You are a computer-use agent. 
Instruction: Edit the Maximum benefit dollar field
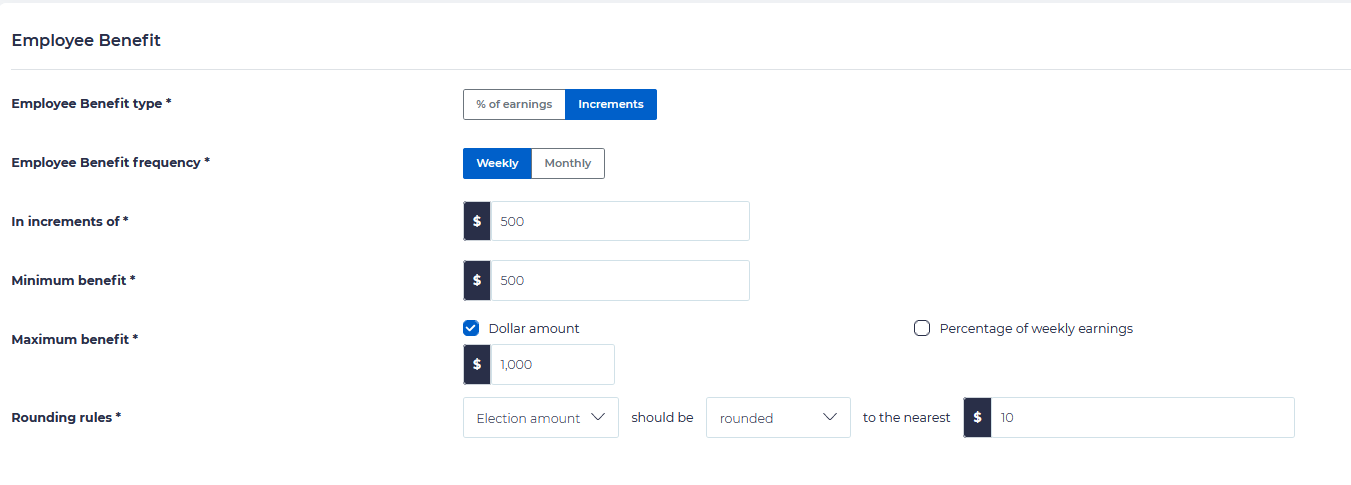click(552, 364)
